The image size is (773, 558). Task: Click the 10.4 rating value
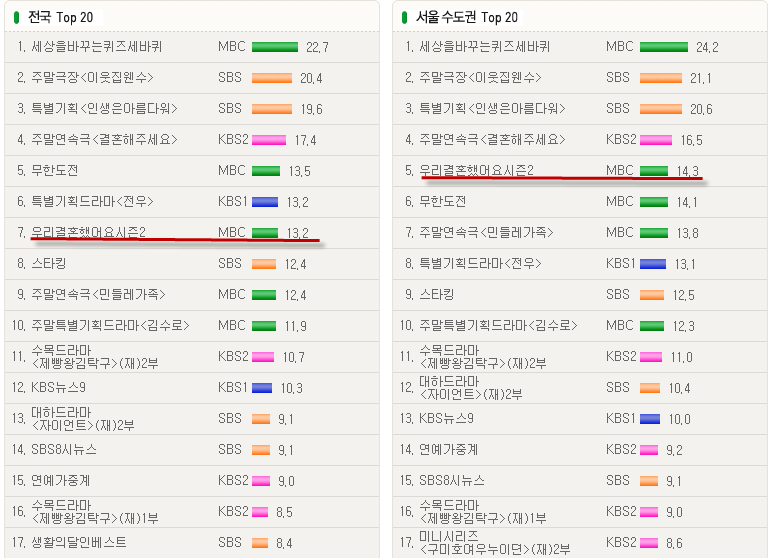pos(680,389)
